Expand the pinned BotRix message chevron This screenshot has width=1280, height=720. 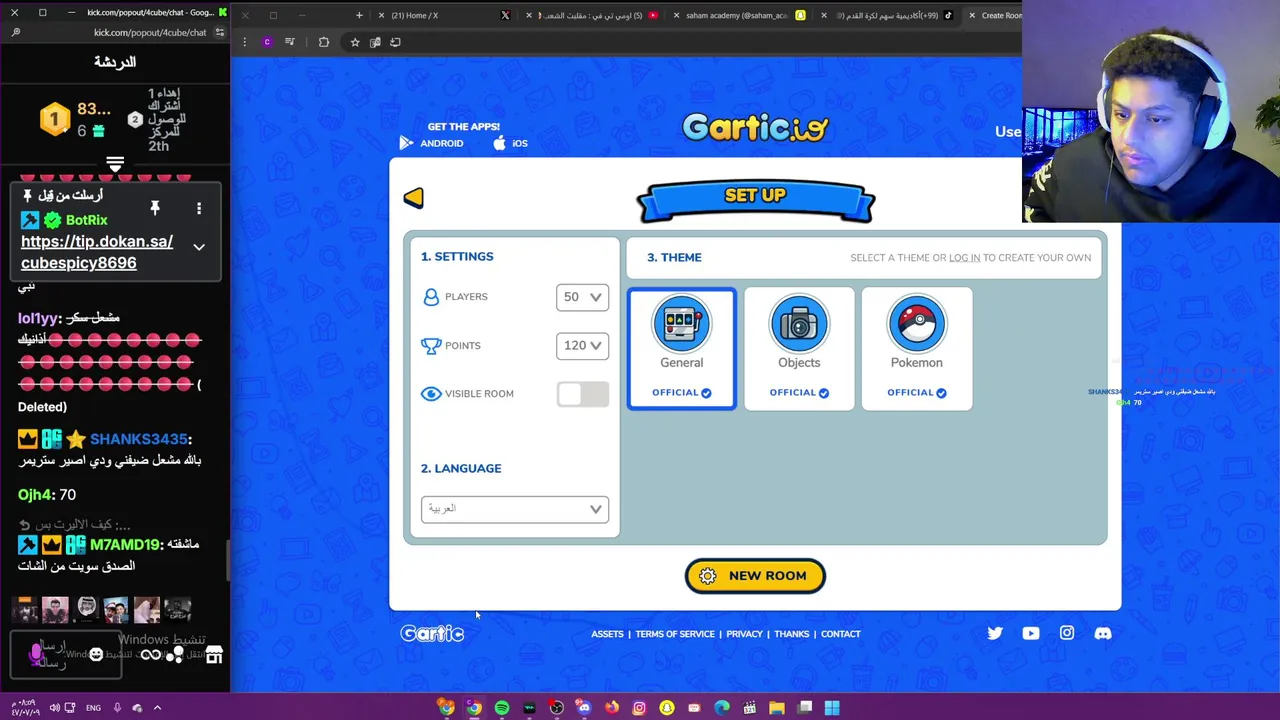[x=199, y=247]
